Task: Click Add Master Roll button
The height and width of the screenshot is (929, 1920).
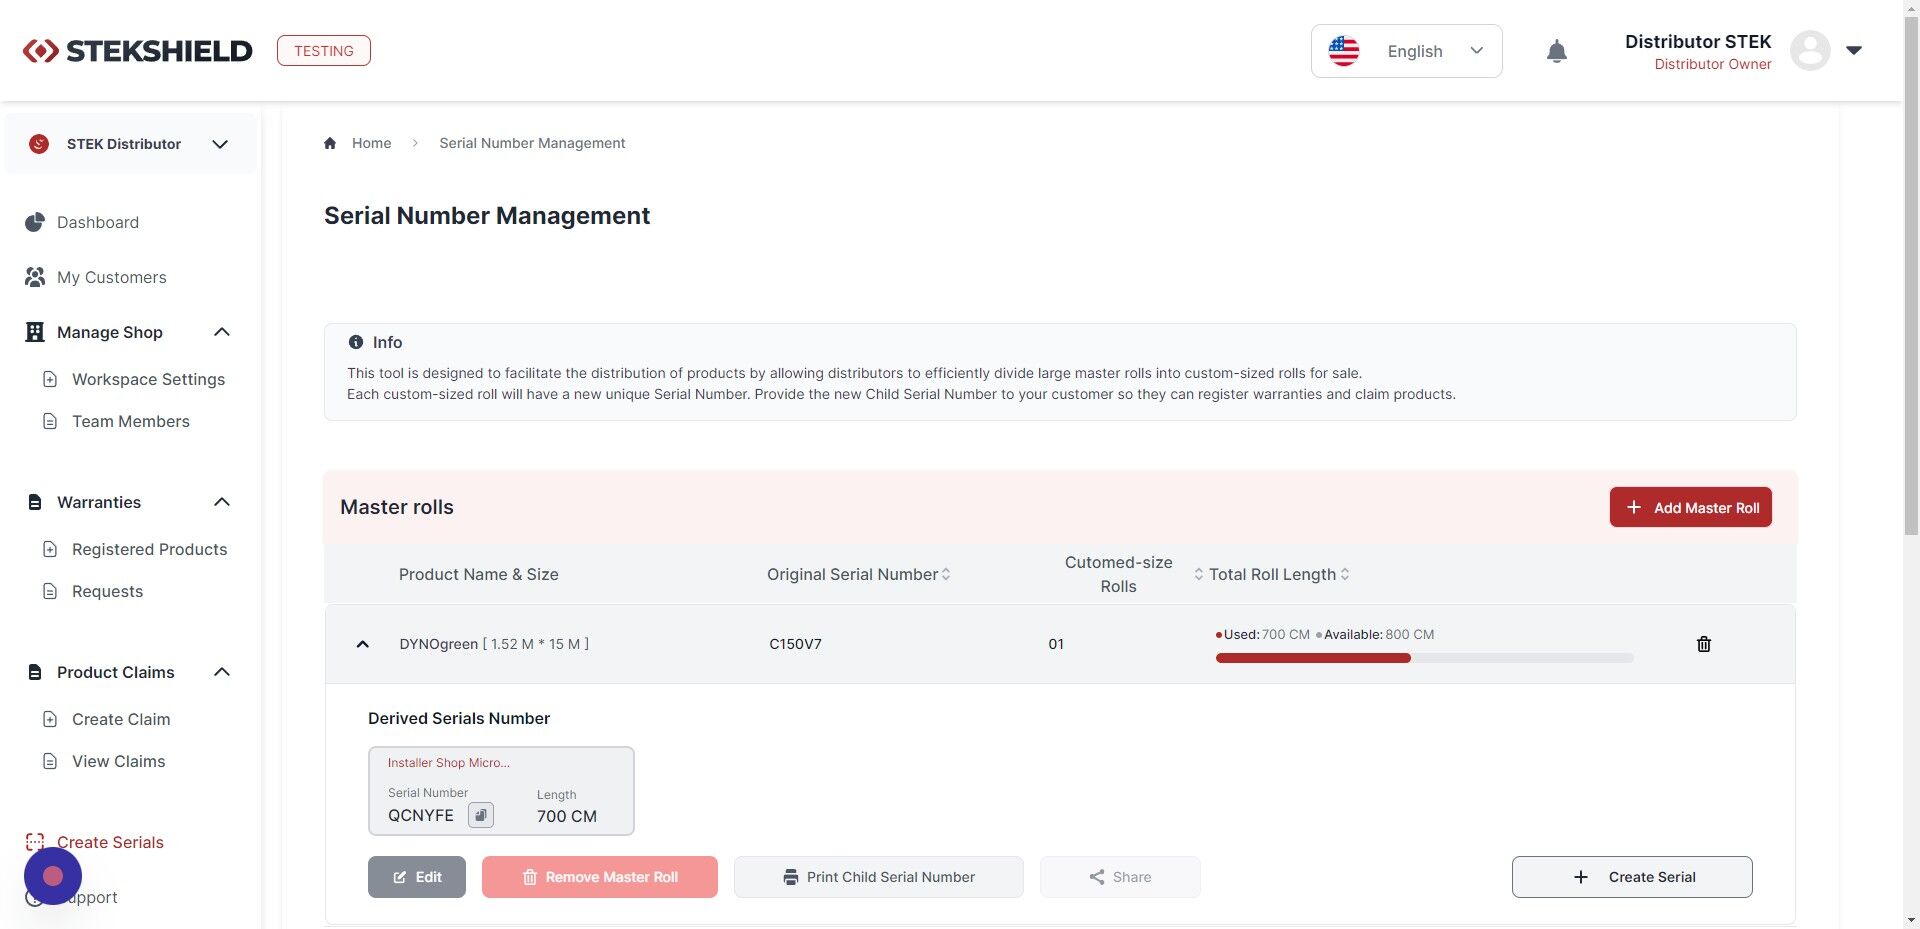Action: (x=1690, y=507)
